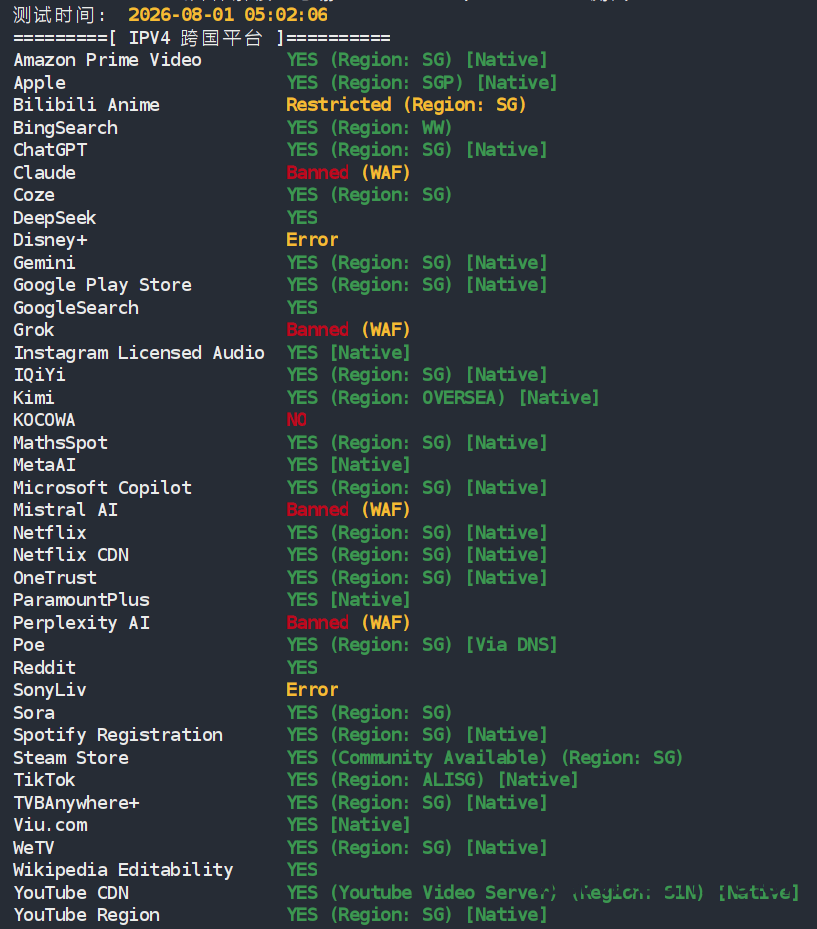Select the Disney+ Error status text

pos(312,240)
